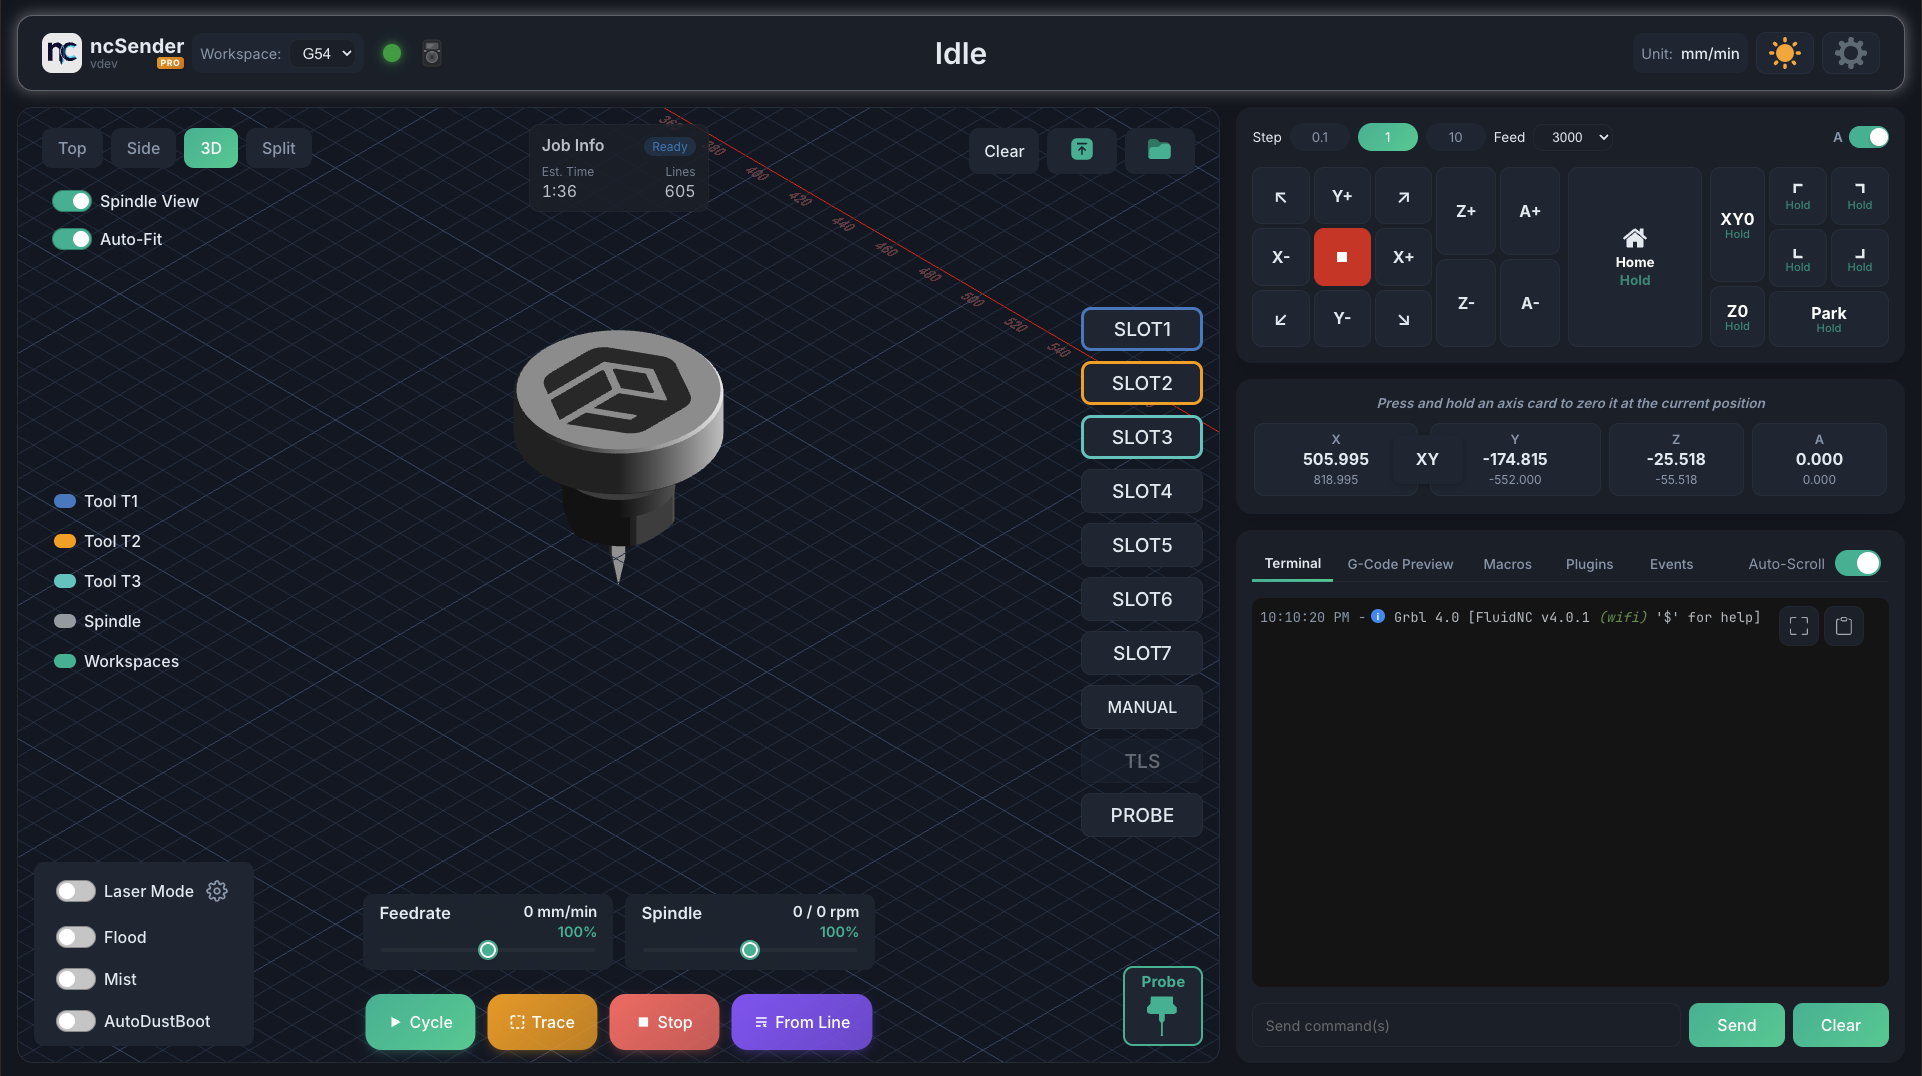Screen dimensions: 1922x1076
Task: Turn on Flood coolant switch
Action: click(76, 937)
